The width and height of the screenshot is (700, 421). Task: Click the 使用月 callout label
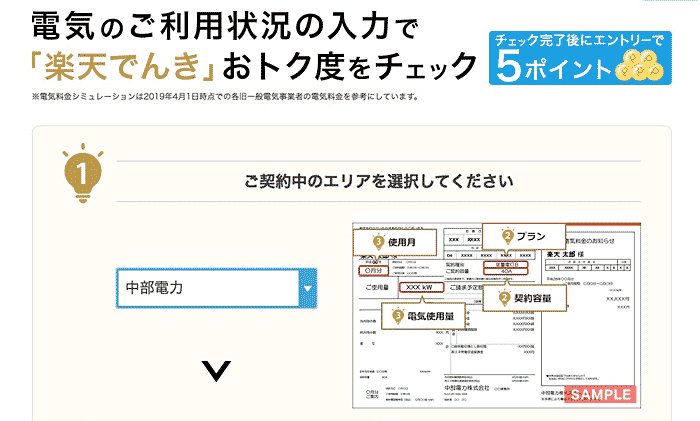tap(395, 242)
